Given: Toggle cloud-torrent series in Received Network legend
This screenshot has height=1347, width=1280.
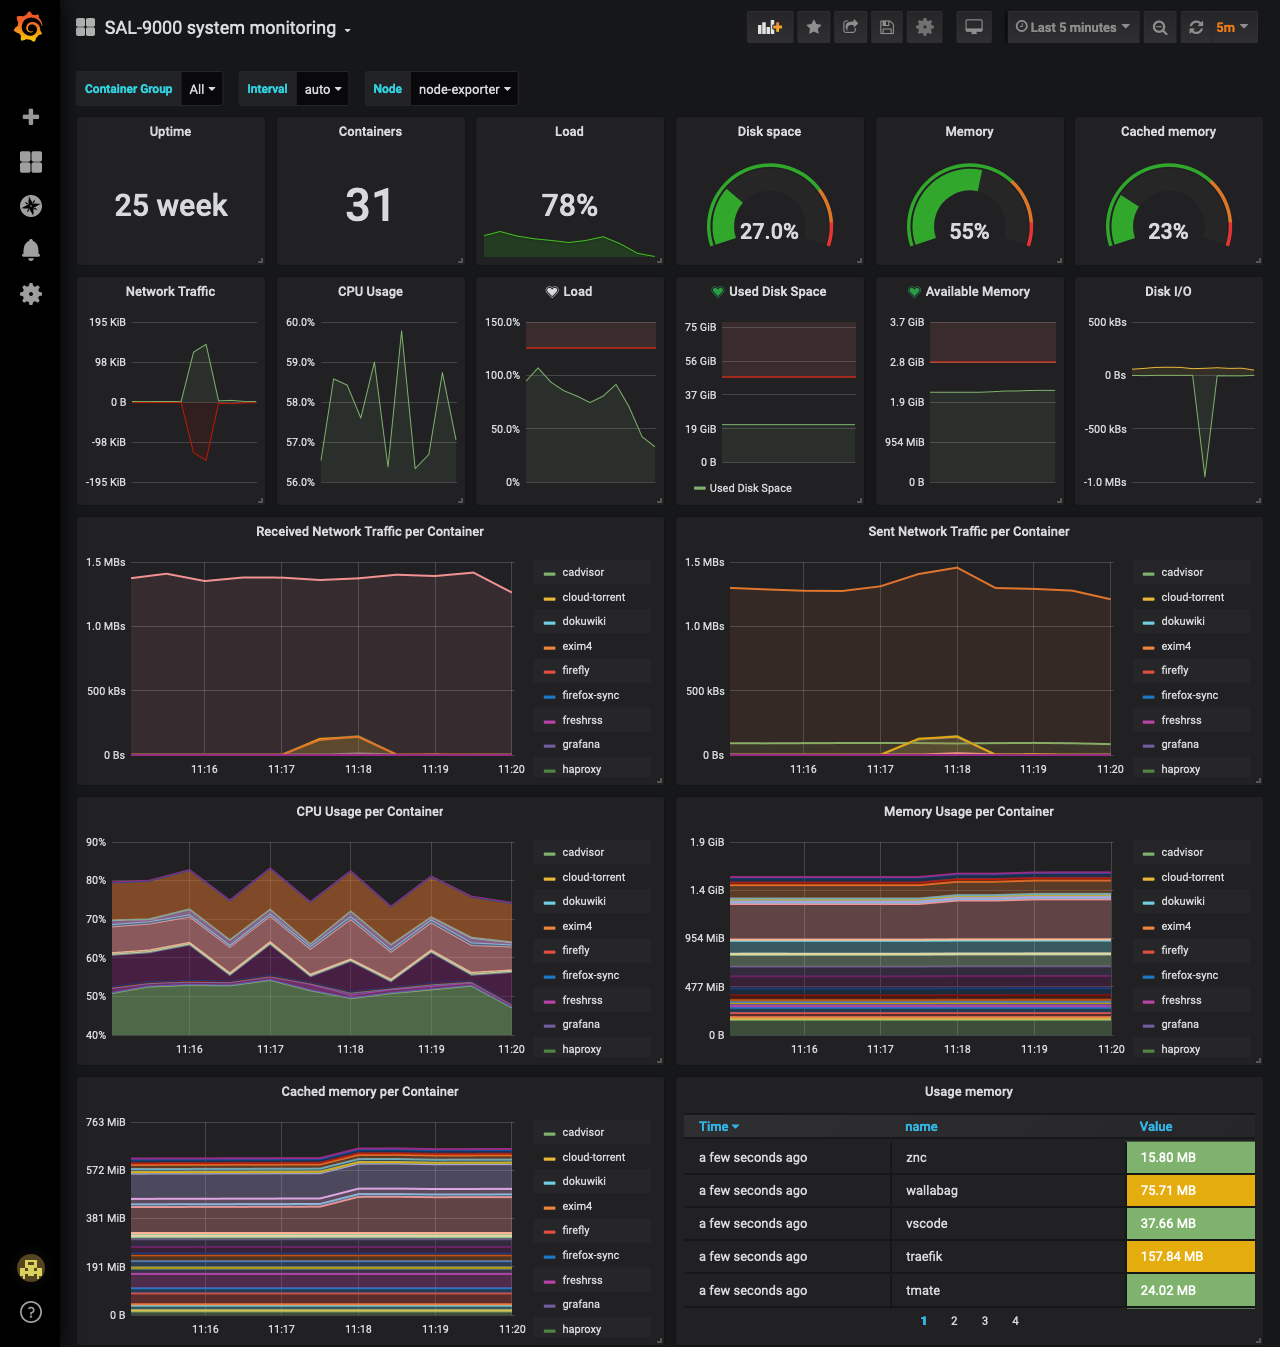Looking at the screenshot, I should [x=594, y=597].
